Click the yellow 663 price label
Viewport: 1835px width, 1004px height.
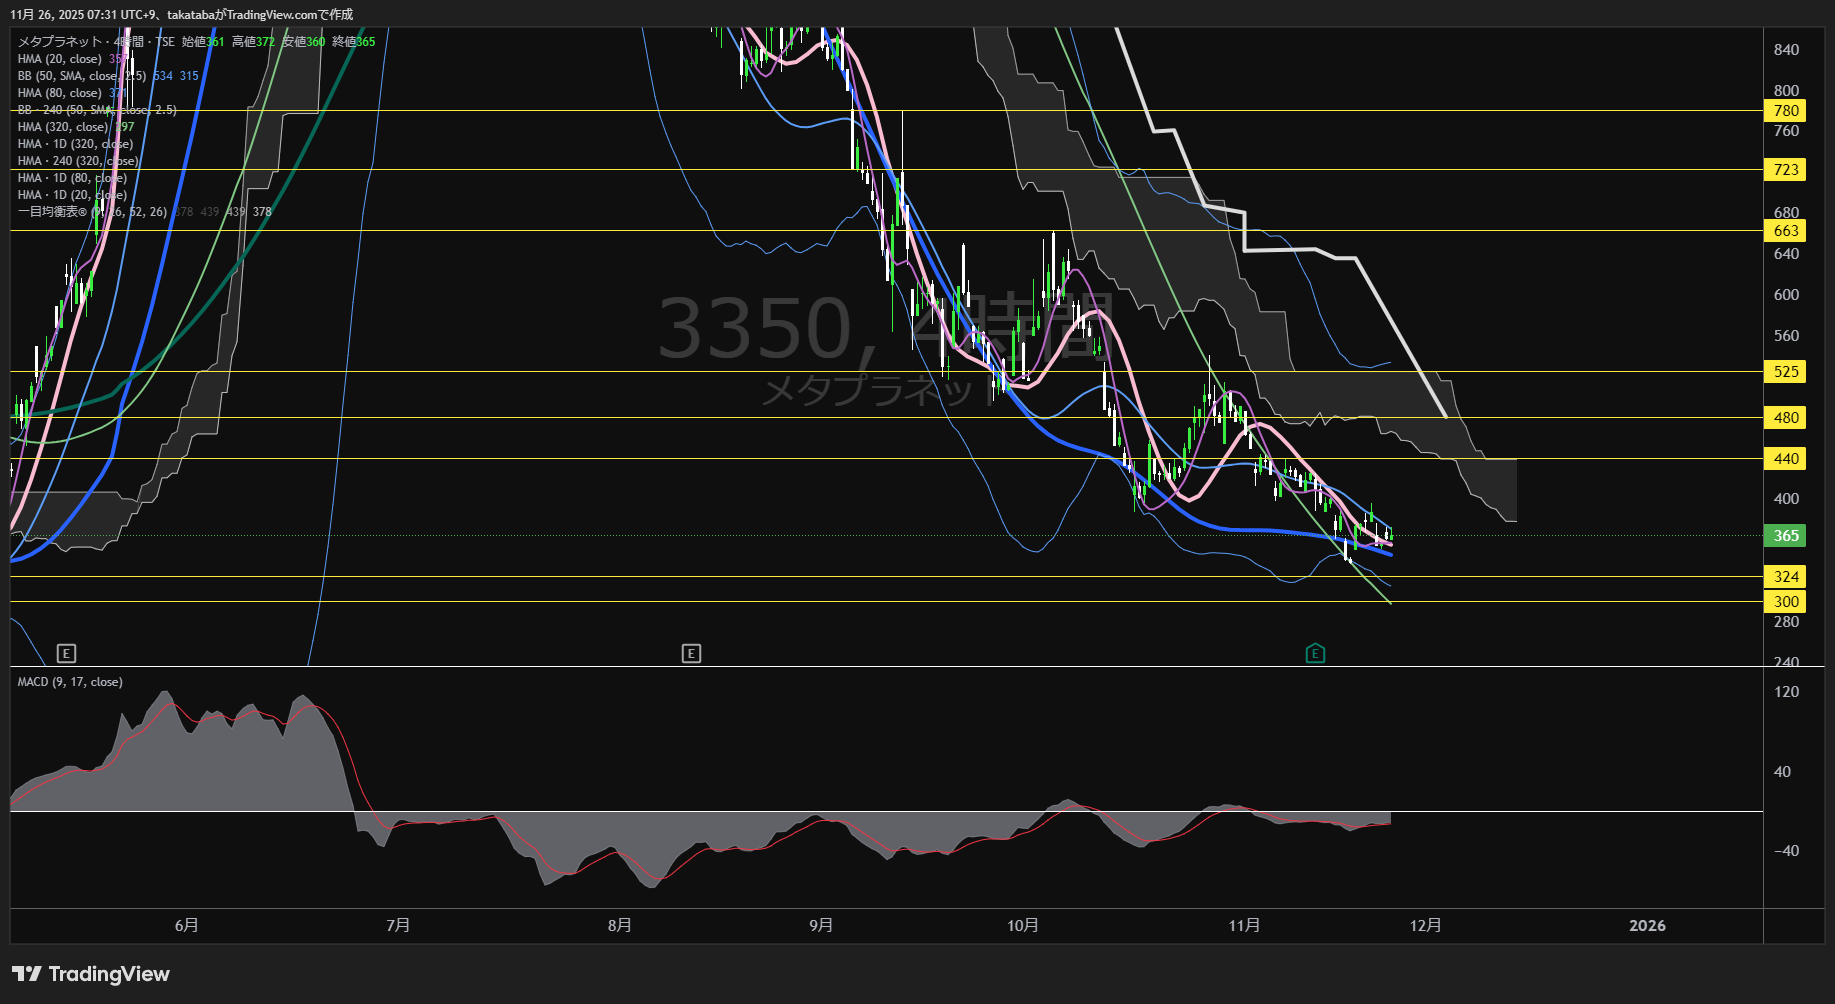(1786, 231)
